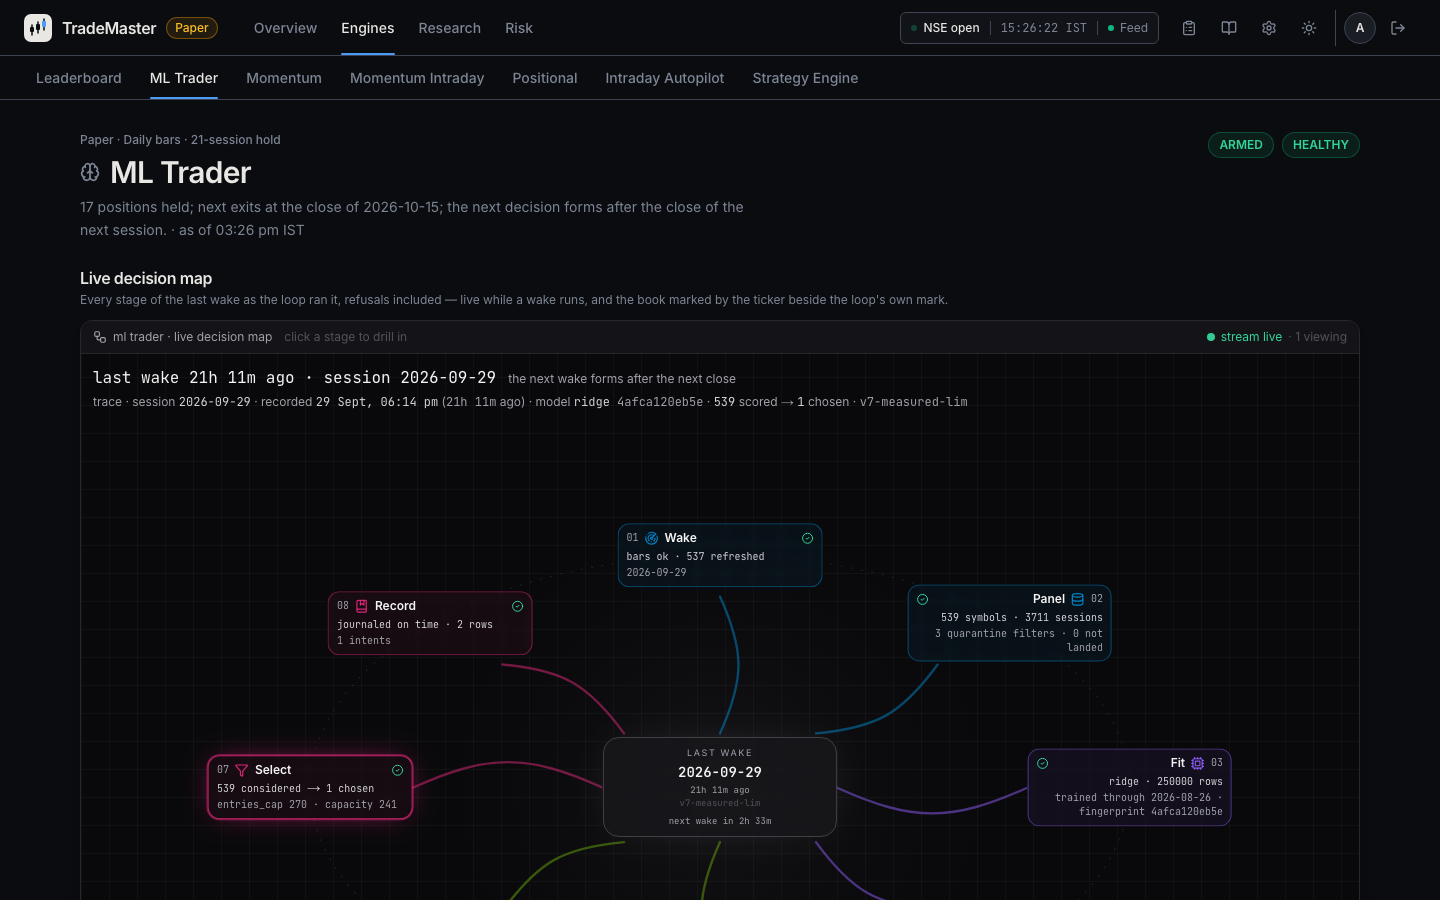Click the HEALTHY status badge
This screenshot has width=1440, height=900.
click(x=1321, y=145)
